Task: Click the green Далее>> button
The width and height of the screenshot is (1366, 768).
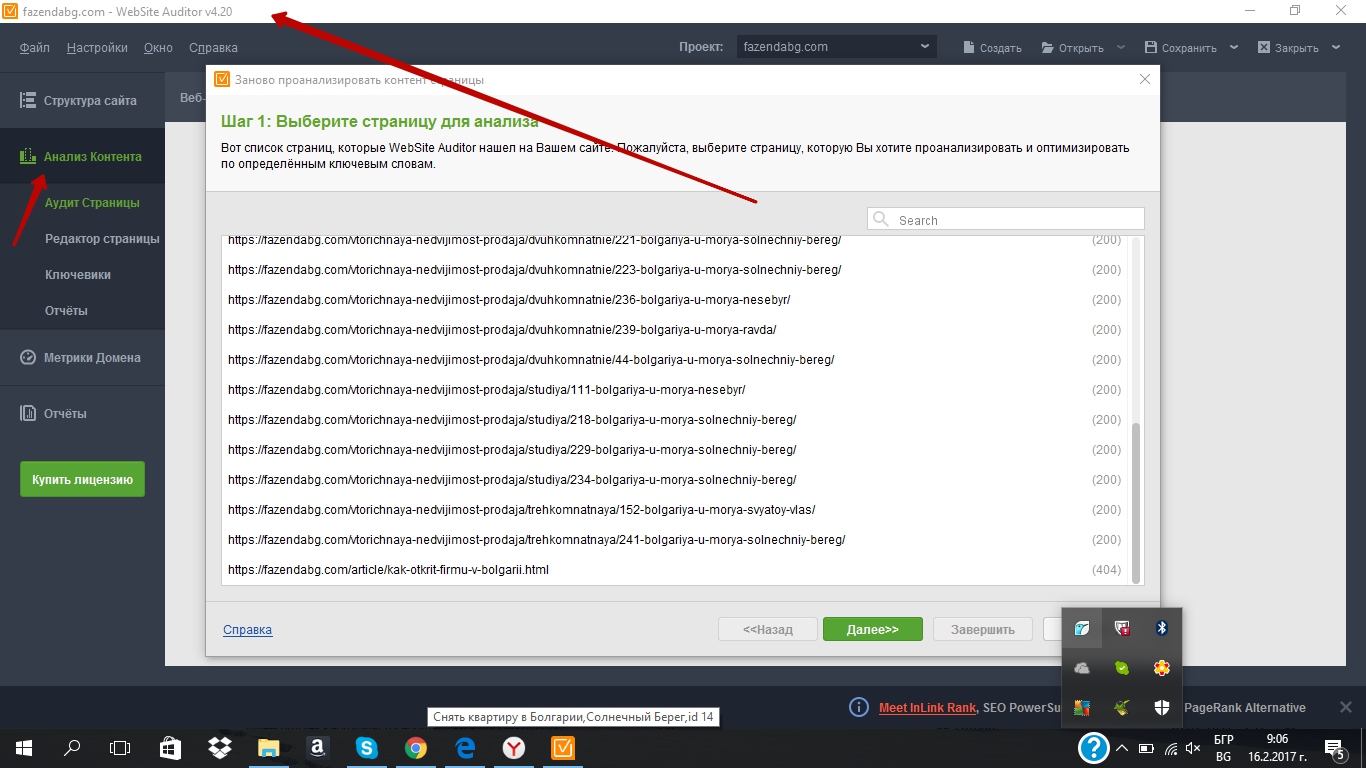Action: point(872,629)
